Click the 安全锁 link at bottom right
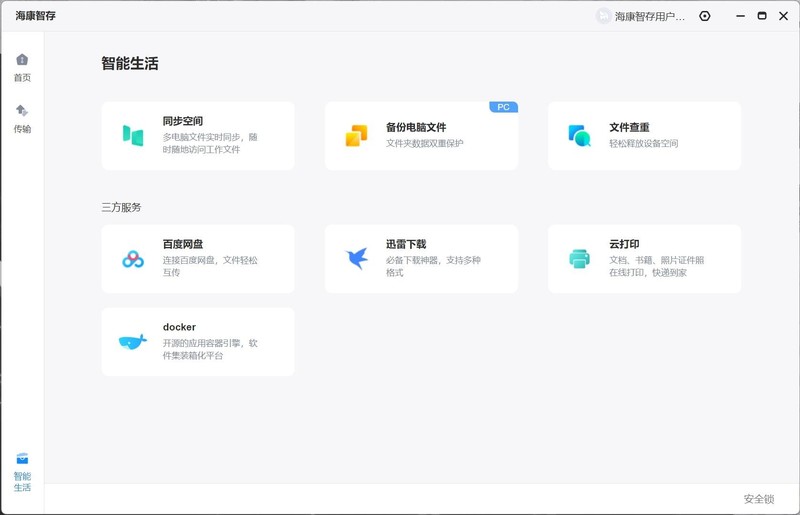800x515 pixels. click(x=759, y=499)
